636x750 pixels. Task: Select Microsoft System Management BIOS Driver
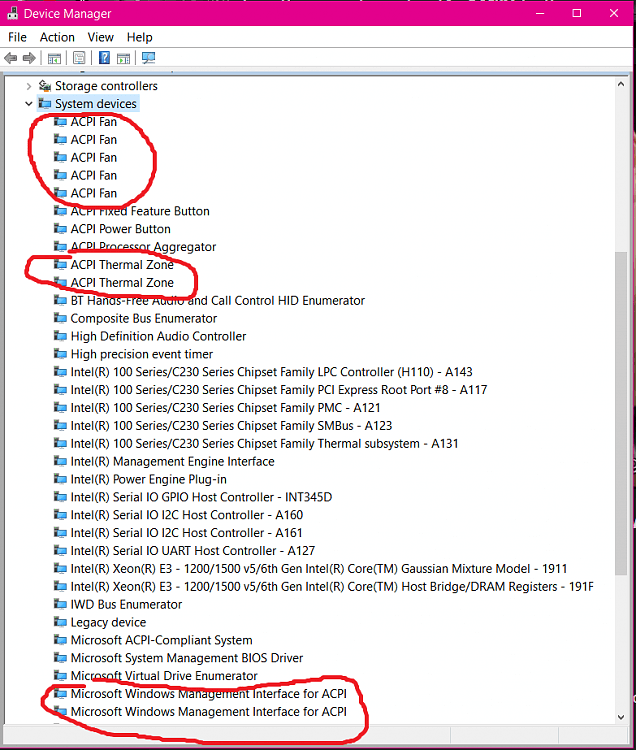(187, 658)
